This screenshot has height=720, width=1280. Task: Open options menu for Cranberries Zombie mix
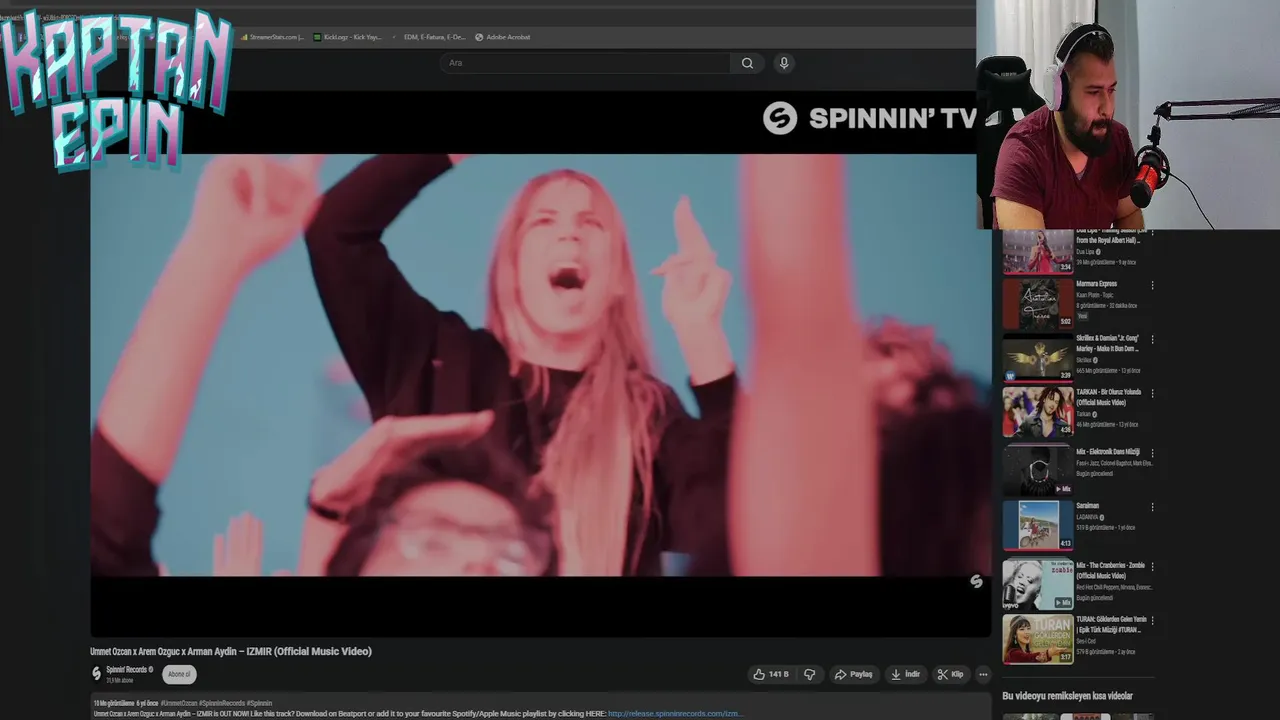tap(1152, 567)
